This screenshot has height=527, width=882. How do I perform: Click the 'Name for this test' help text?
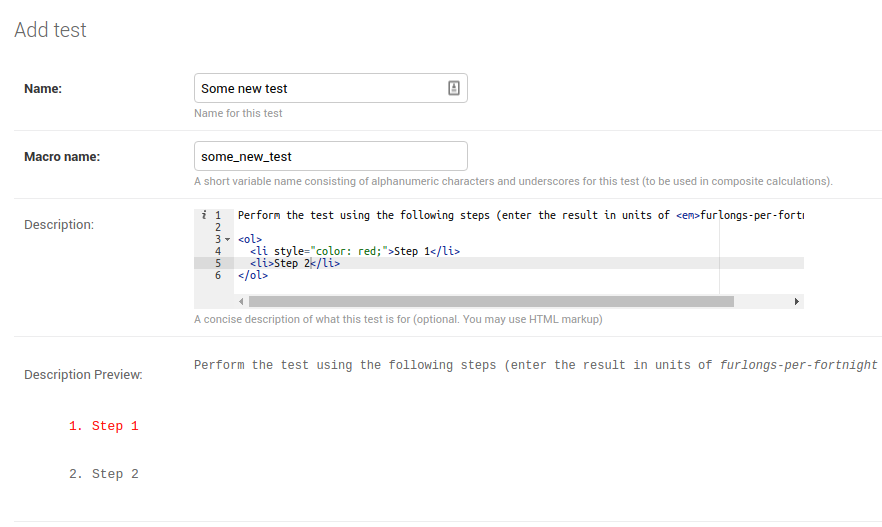[238, 114]
